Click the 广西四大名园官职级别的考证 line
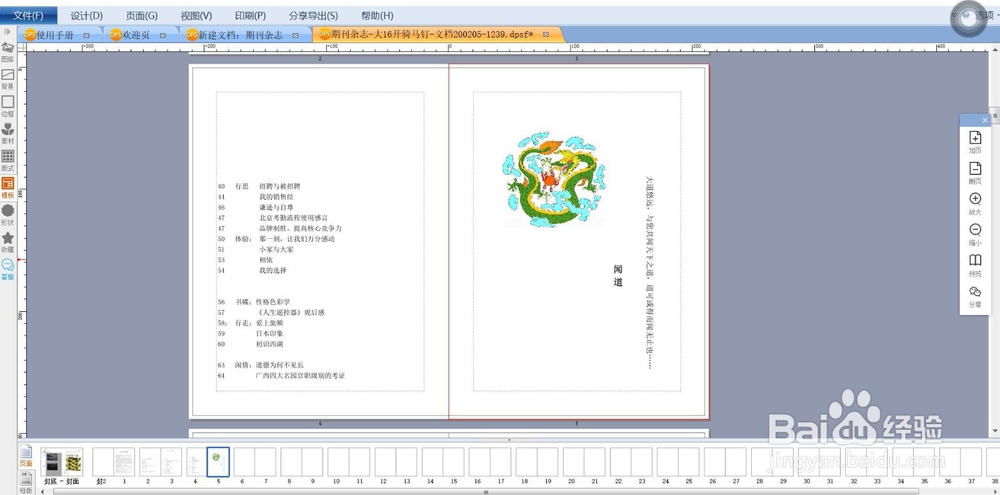 tap(300, 376)
